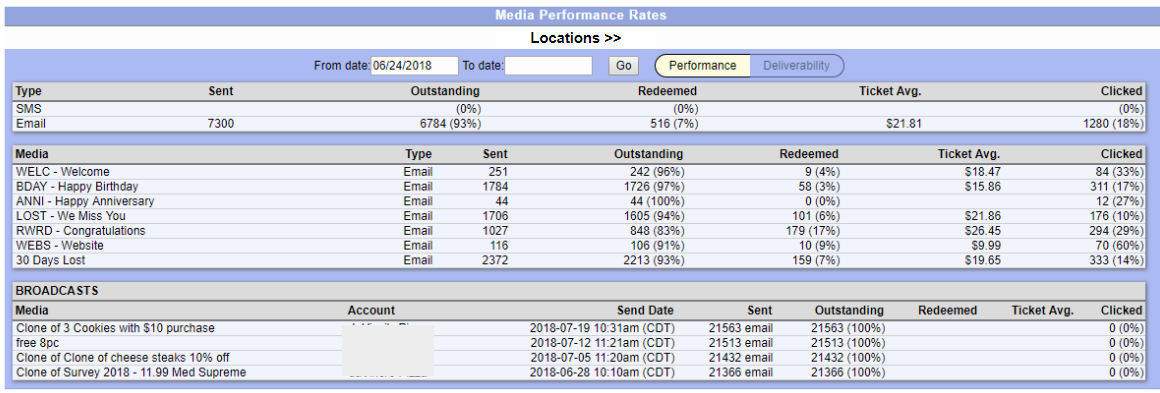
Task: Click the Go button
Action: (624, 66)
